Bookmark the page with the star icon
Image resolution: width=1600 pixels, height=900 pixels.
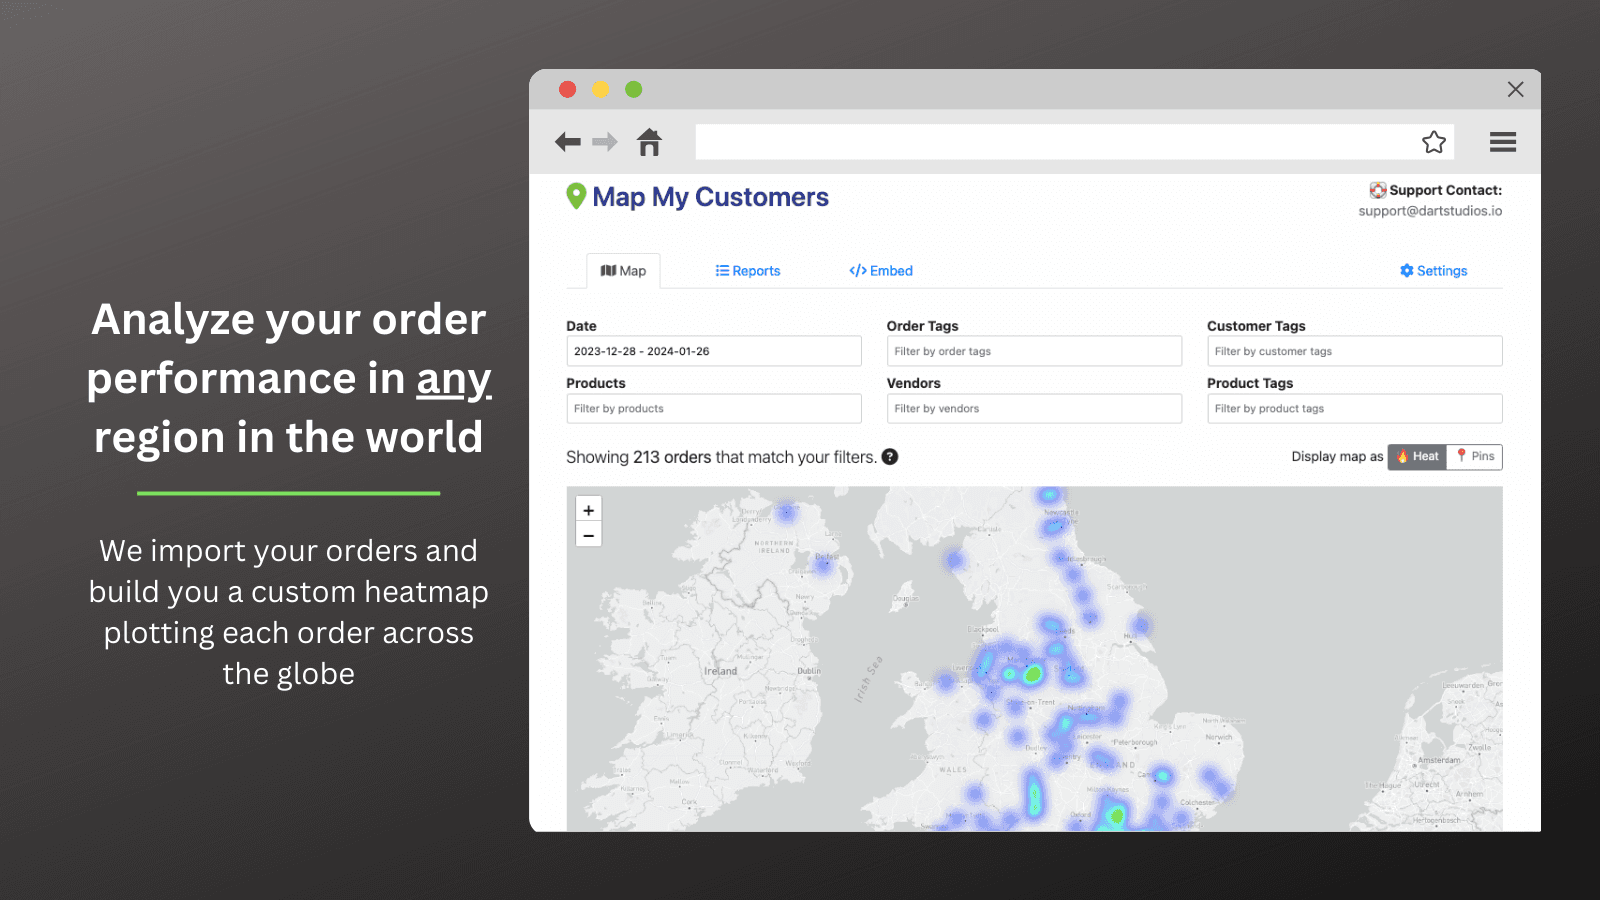[1434, 142]
